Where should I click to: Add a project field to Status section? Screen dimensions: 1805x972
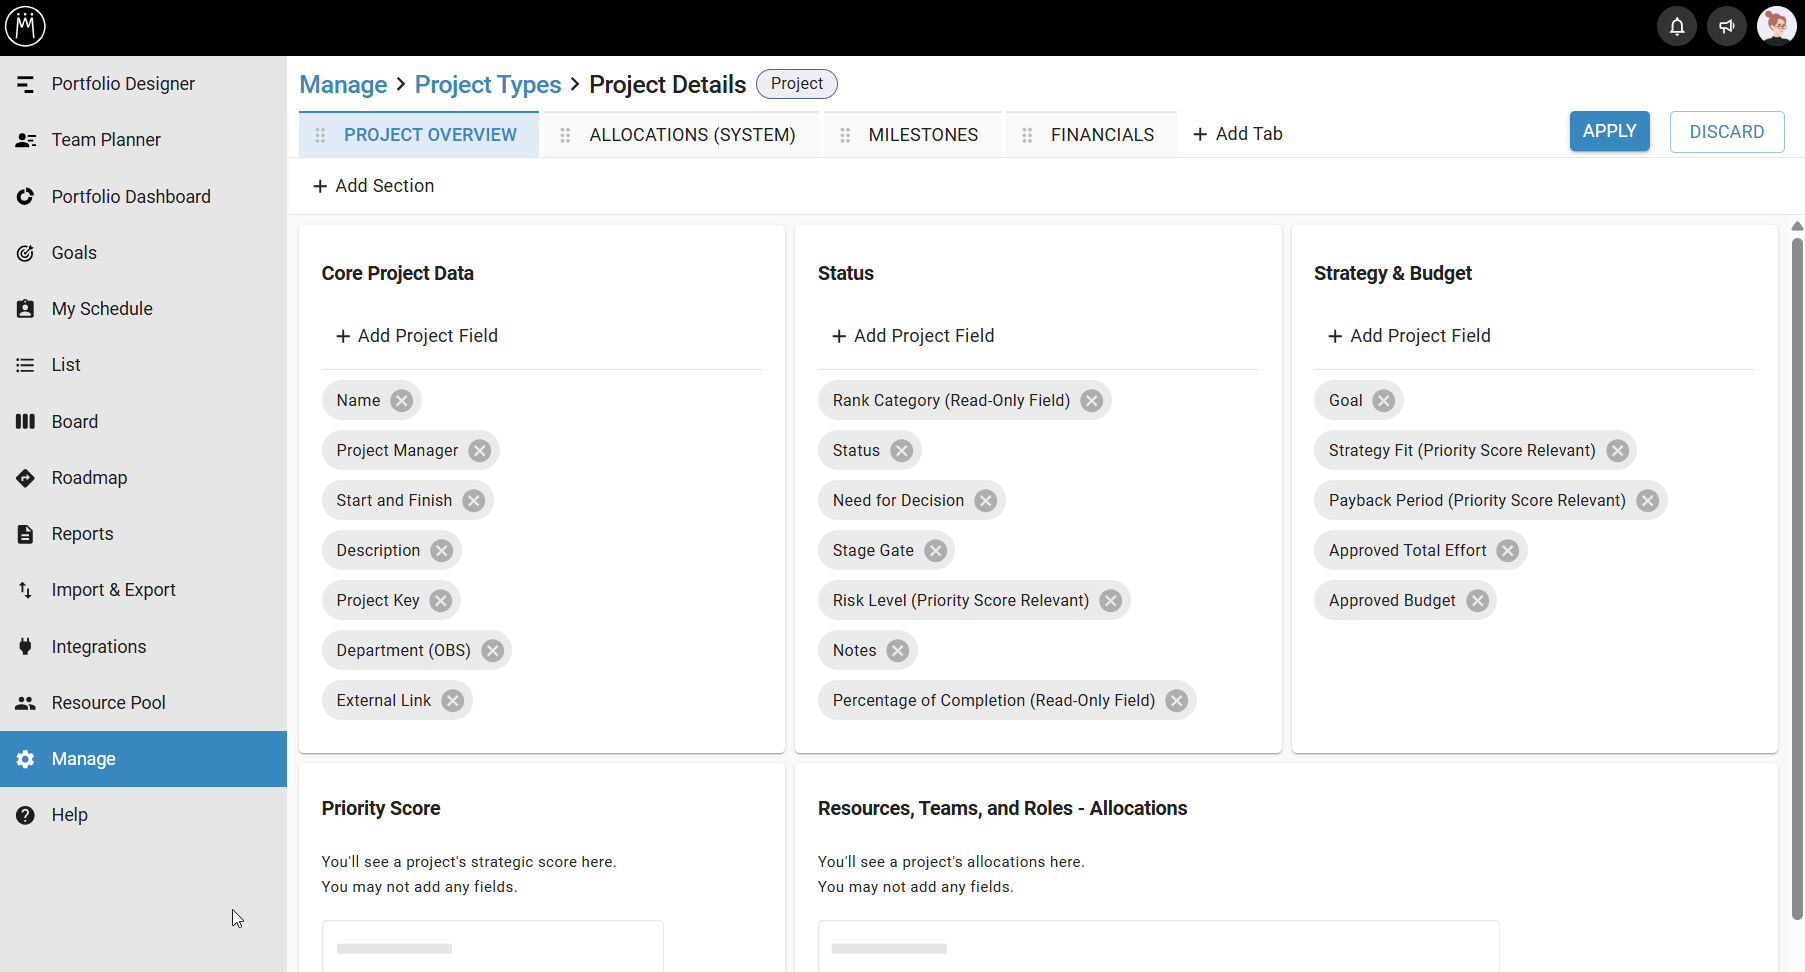pyautogui.click(x=912, y=336)
